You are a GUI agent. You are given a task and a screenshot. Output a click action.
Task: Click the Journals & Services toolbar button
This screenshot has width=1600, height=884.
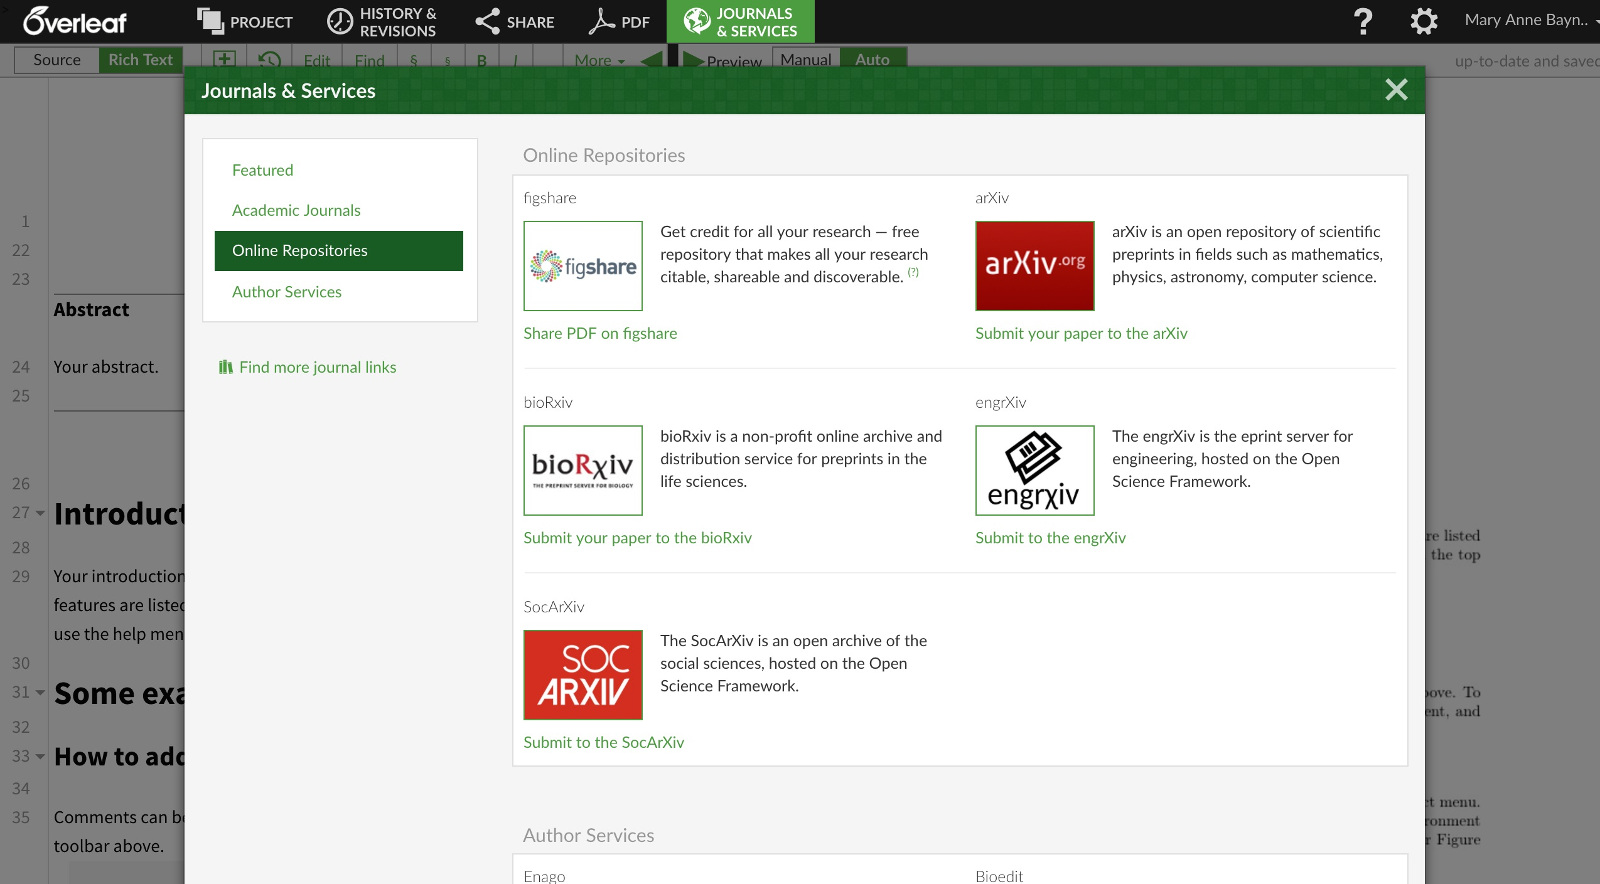click(741, 21)
